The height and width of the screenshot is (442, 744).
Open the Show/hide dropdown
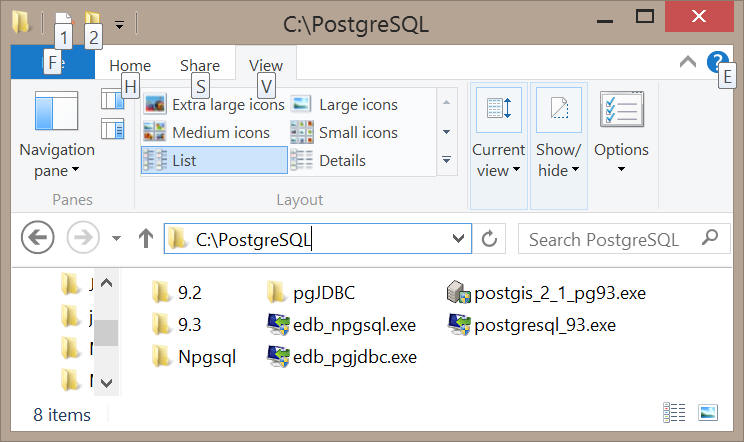(558, 146)
